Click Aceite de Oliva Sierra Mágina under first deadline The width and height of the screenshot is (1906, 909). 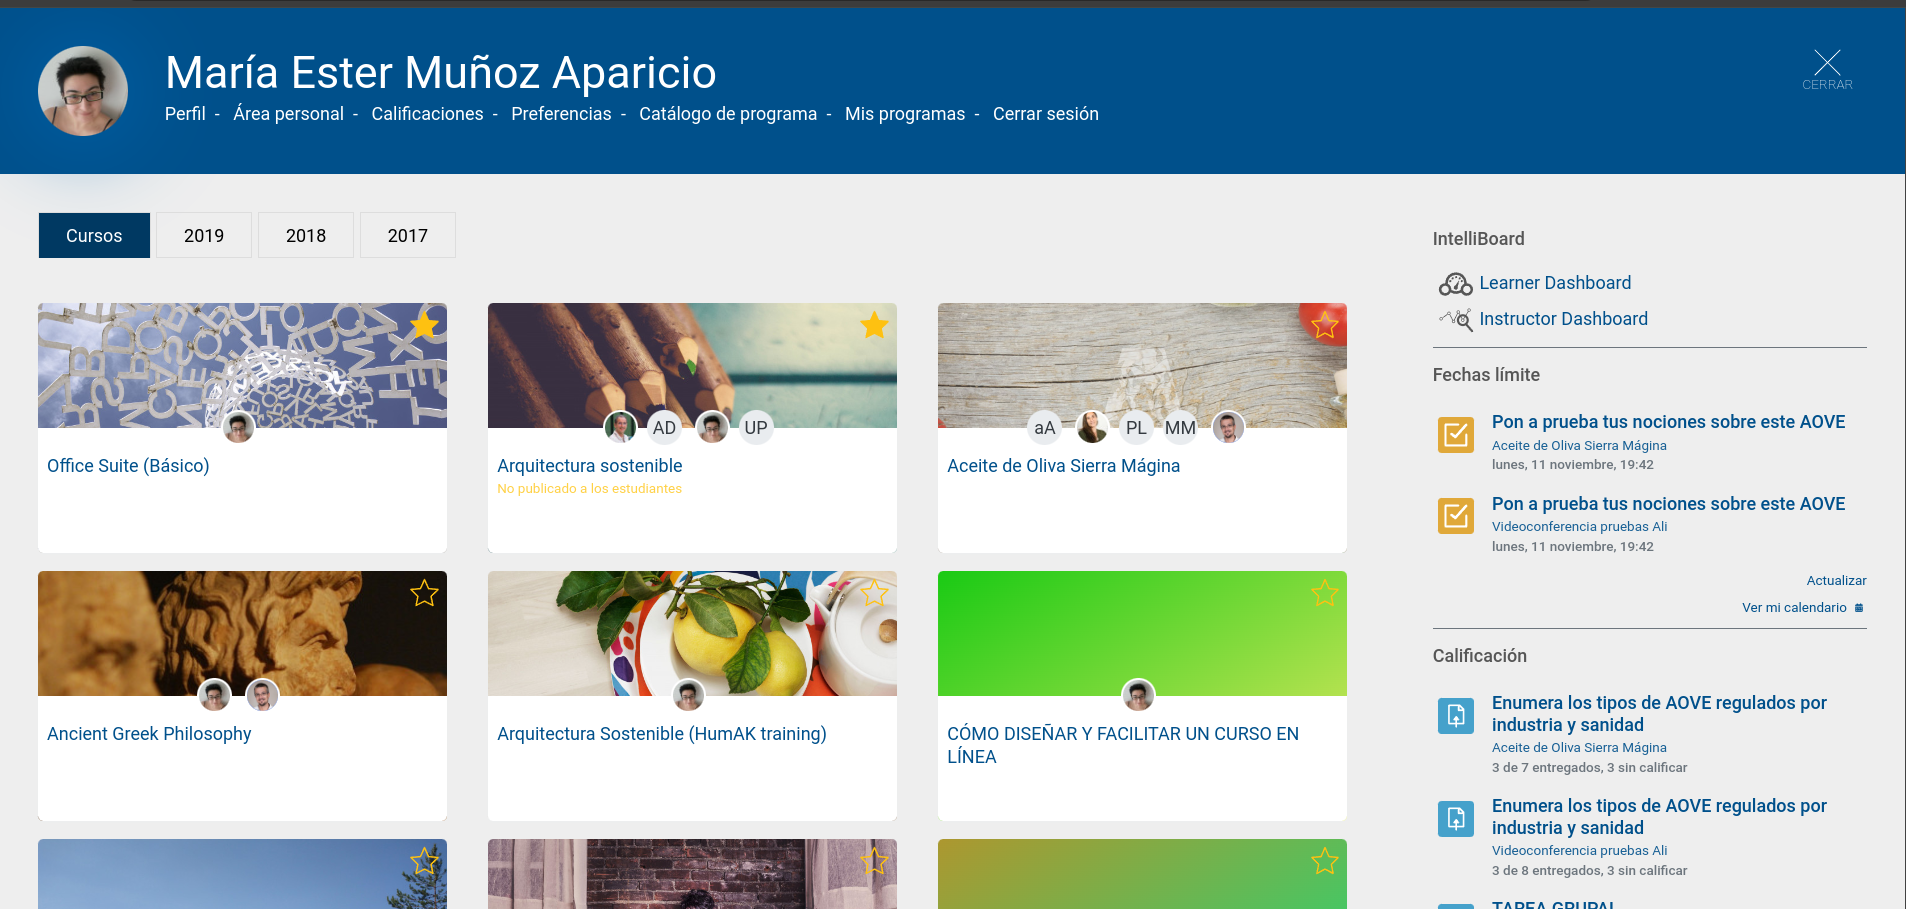pos(1579,446)
